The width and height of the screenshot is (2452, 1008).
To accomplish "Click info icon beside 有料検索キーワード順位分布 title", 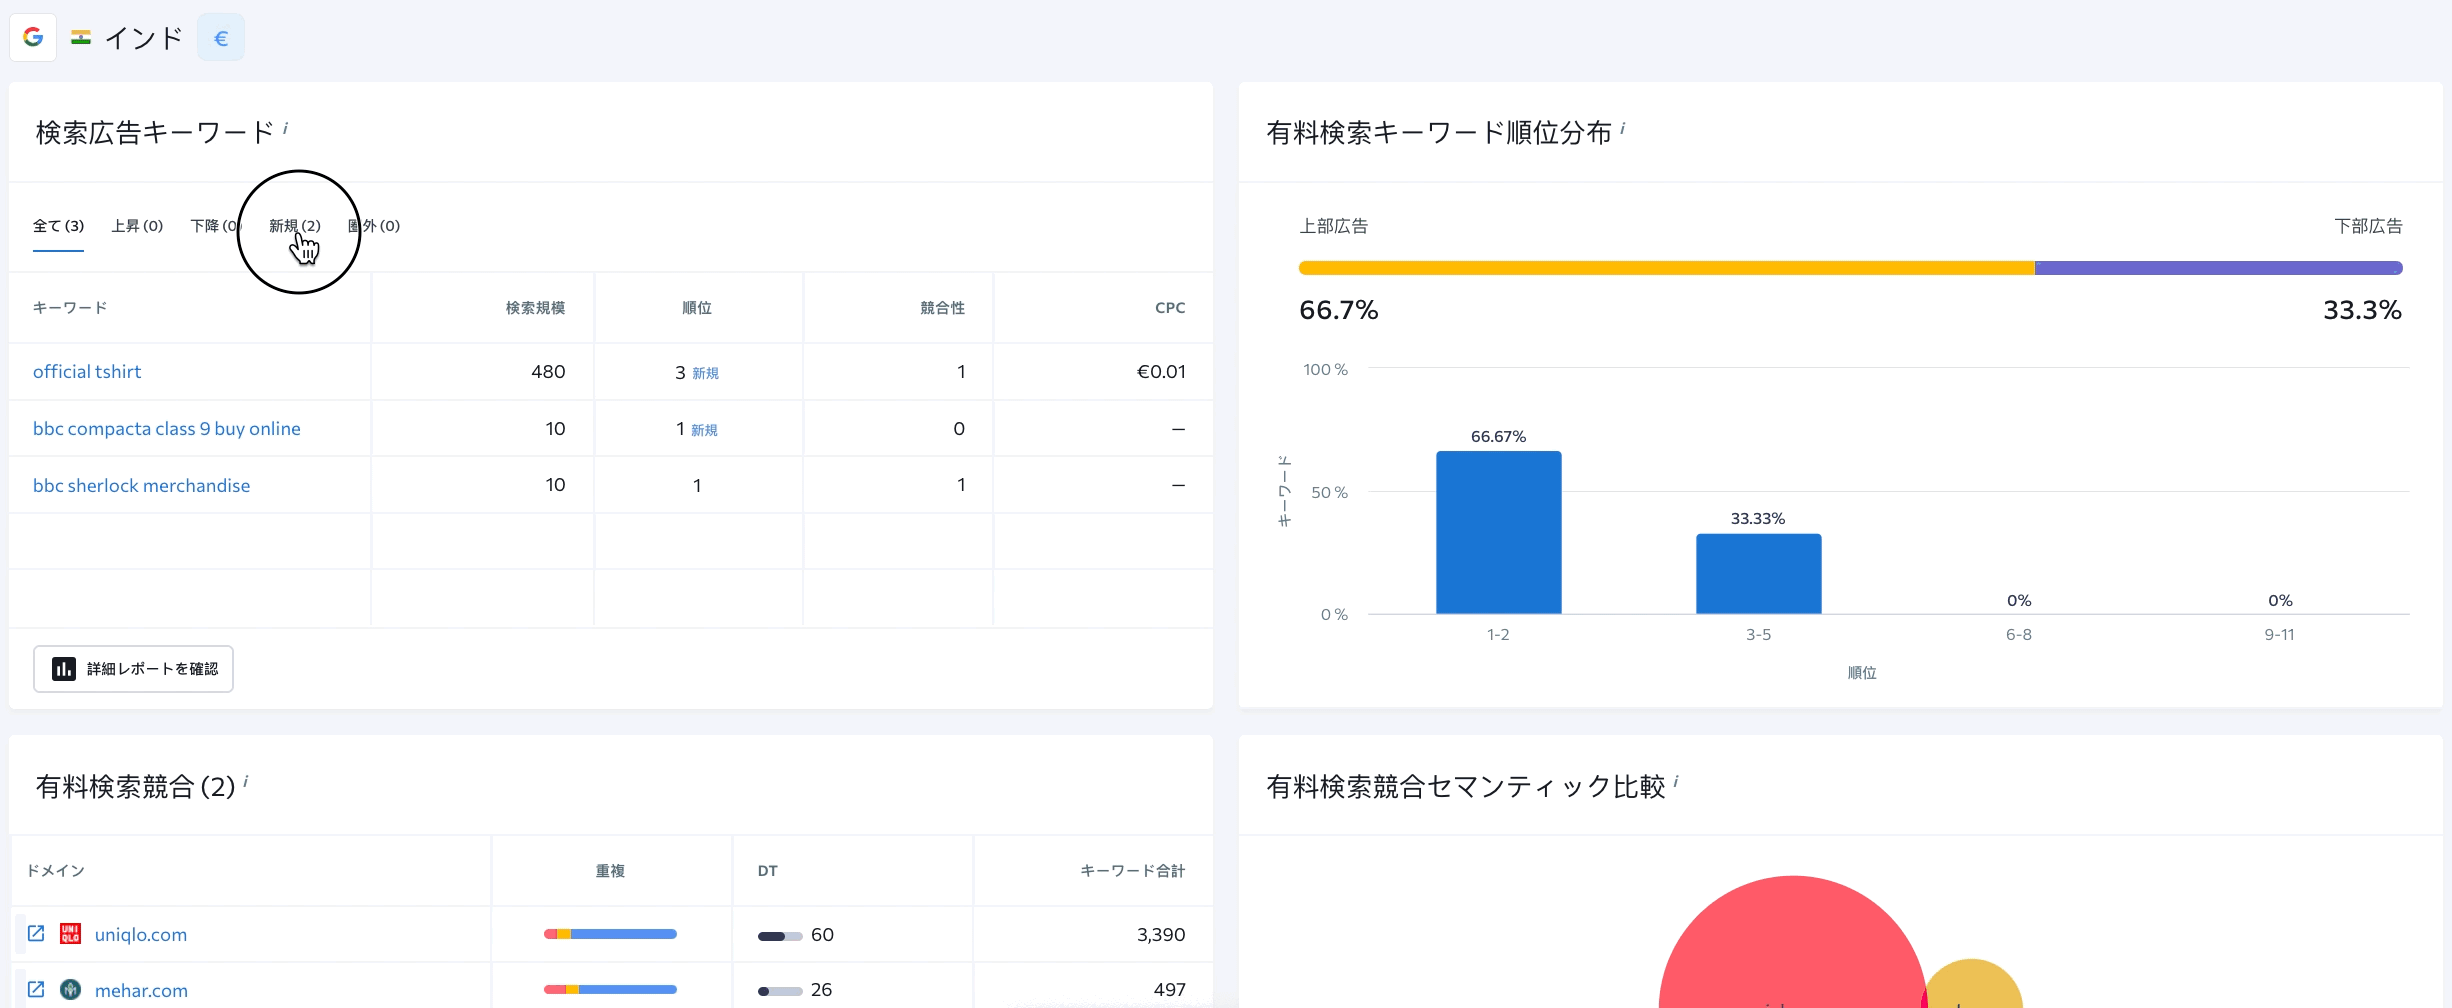I will point(1623,128).
